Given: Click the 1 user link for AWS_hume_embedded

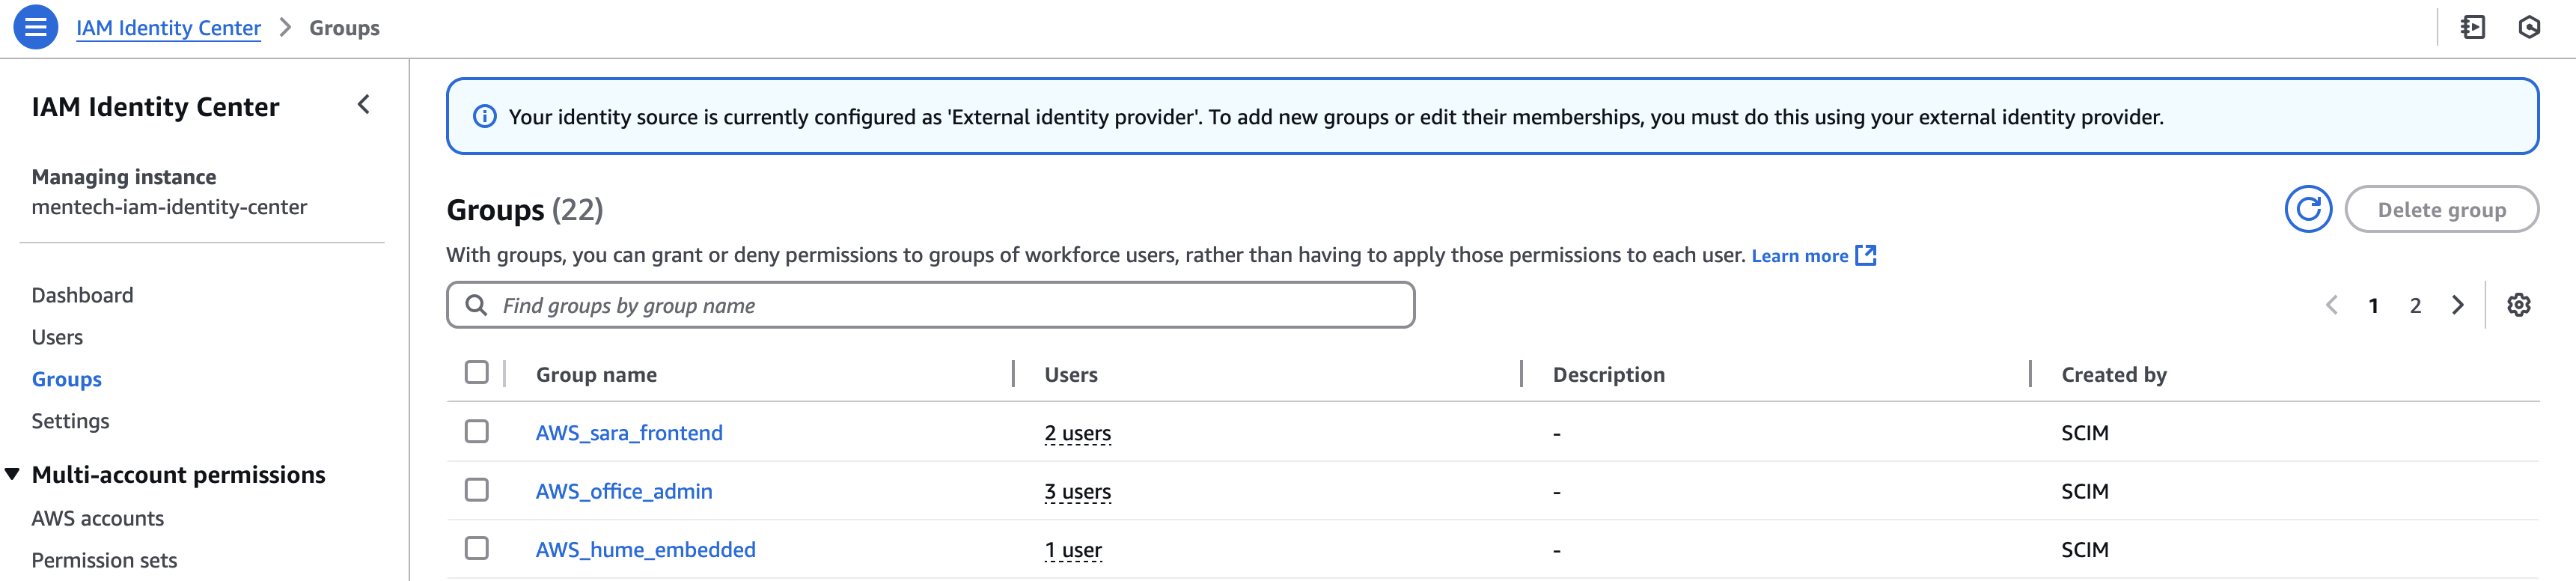Looking at the screenshot, I should click(1073, 549).
